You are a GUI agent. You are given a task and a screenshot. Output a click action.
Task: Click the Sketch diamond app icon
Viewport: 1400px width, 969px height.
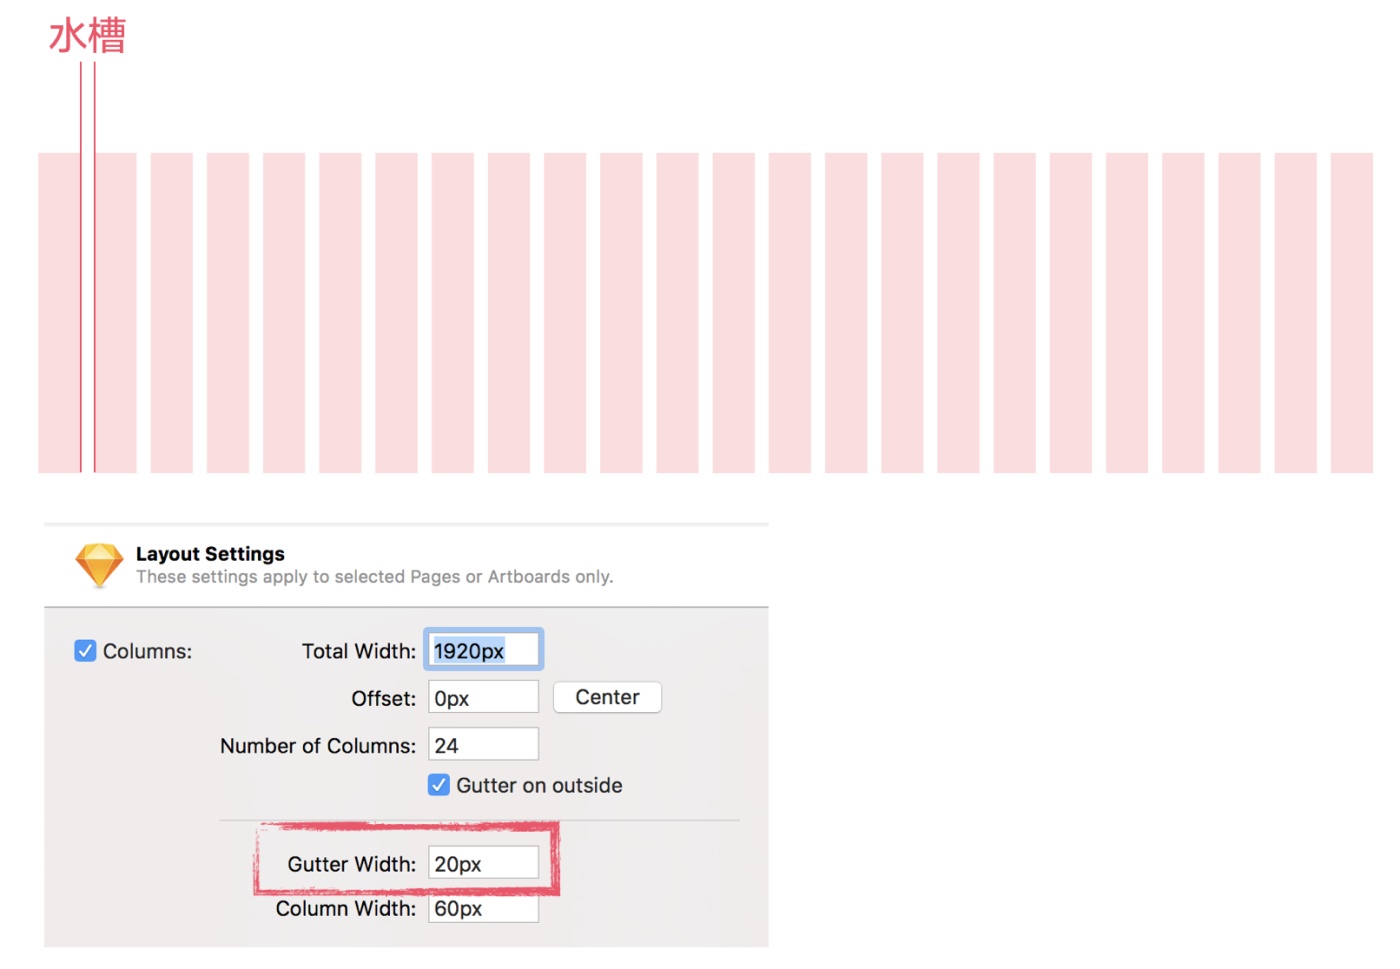(99, 565)
